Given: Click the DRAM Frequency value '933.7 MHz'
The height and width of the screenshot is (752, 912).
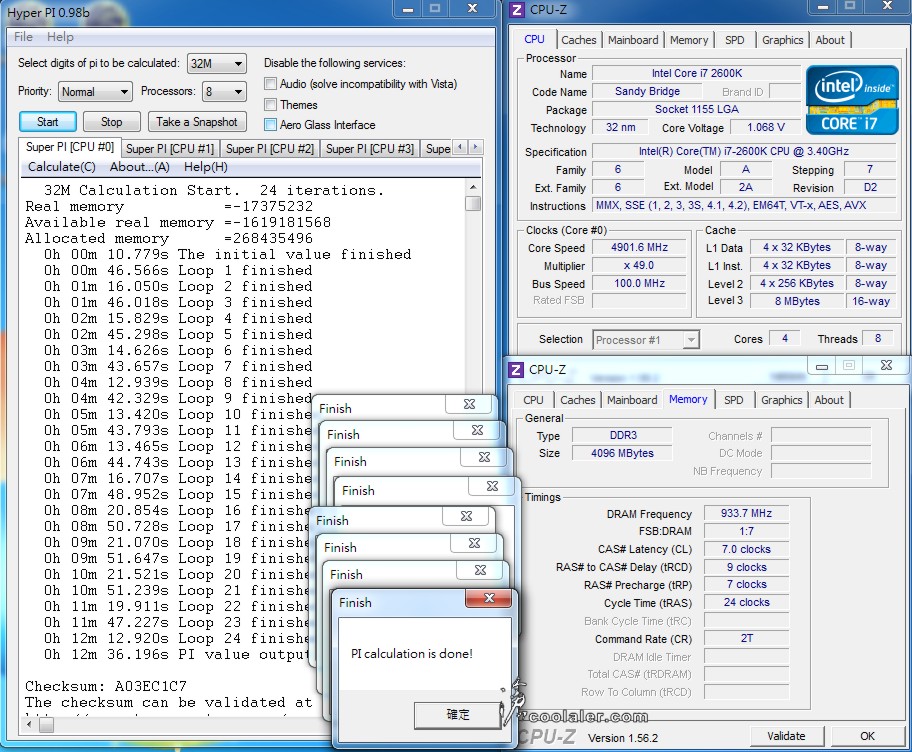Looking at the screenshot, I should [x=746, y=514].
